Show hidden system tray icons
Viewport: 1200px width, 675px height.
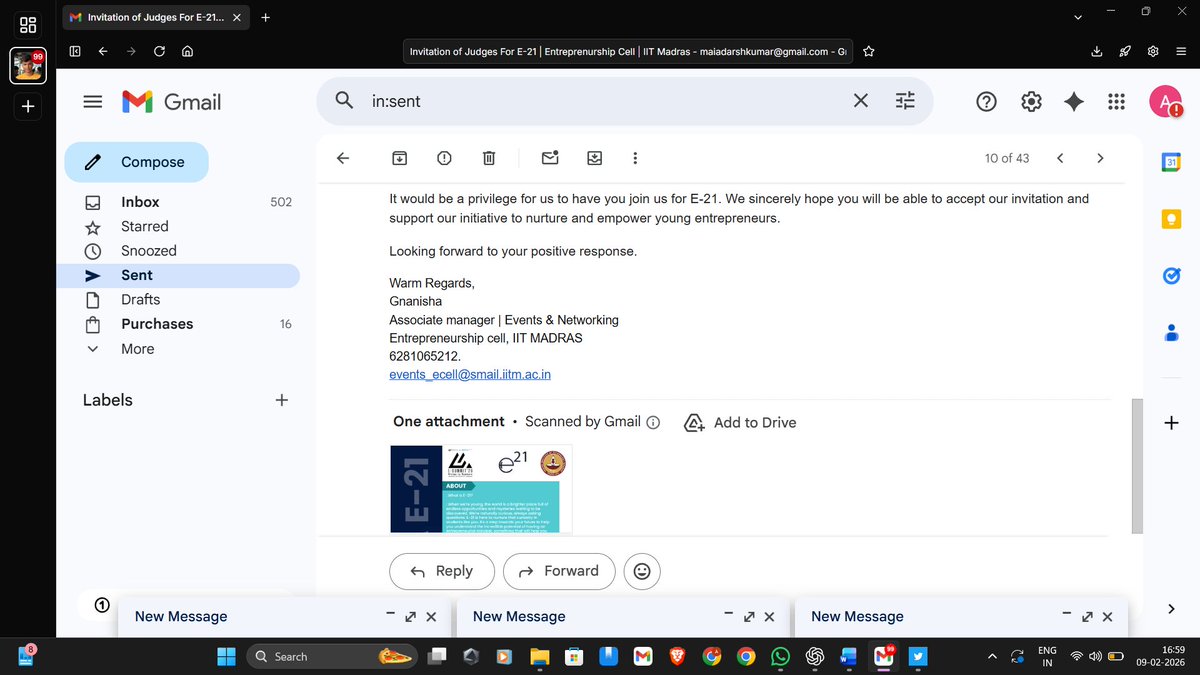991,656
